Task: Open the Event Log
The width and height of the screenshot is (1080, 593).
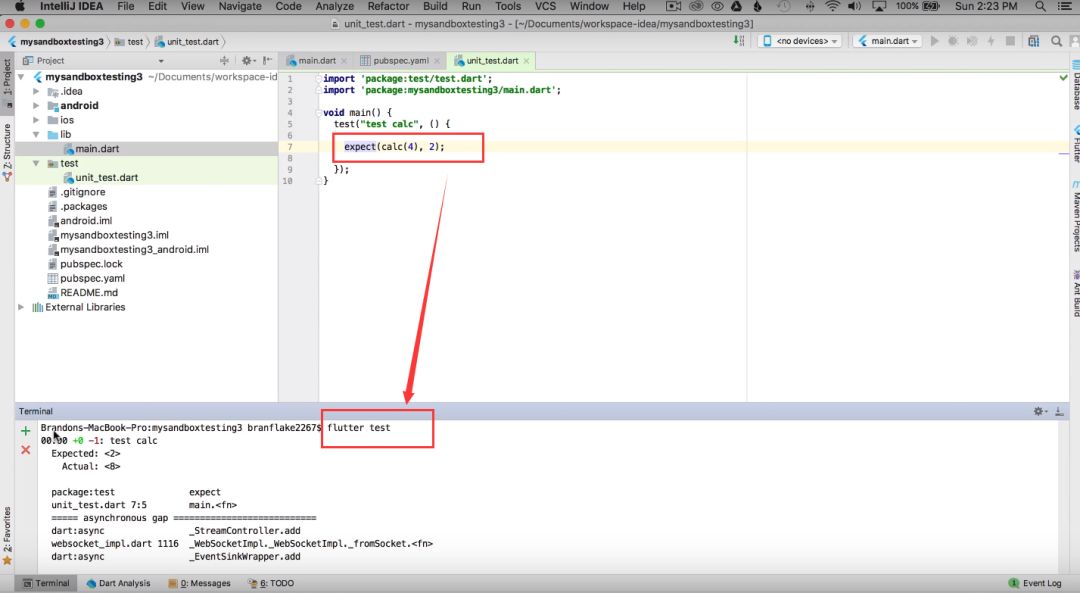Action: point(1035,583)
